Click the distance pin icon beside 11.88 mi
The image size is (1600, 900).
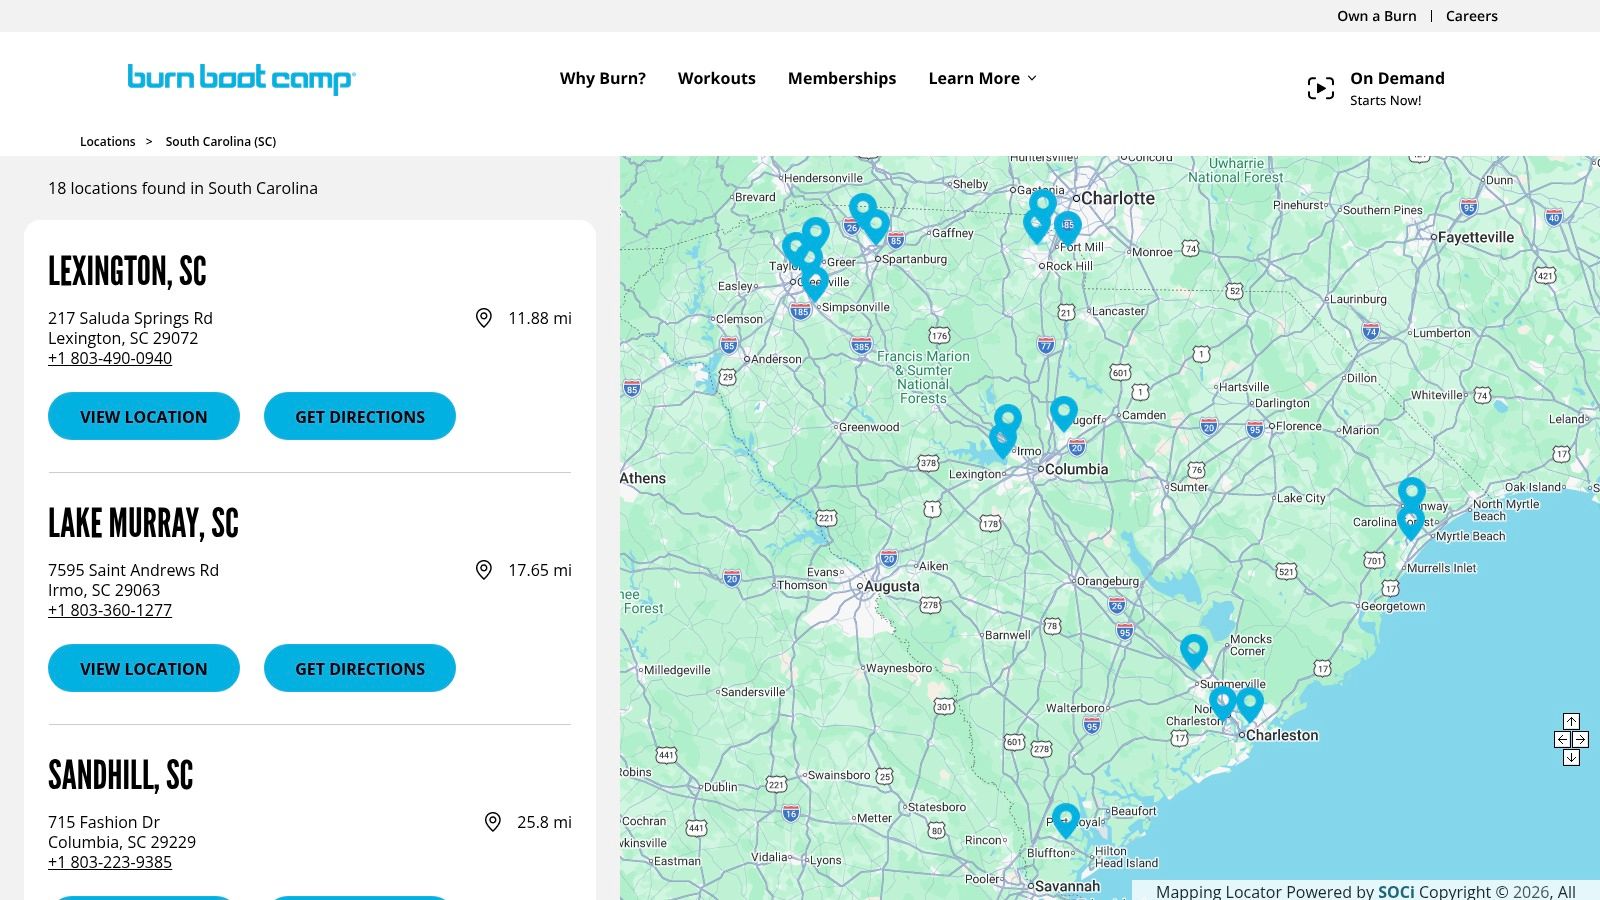[484, 318]
